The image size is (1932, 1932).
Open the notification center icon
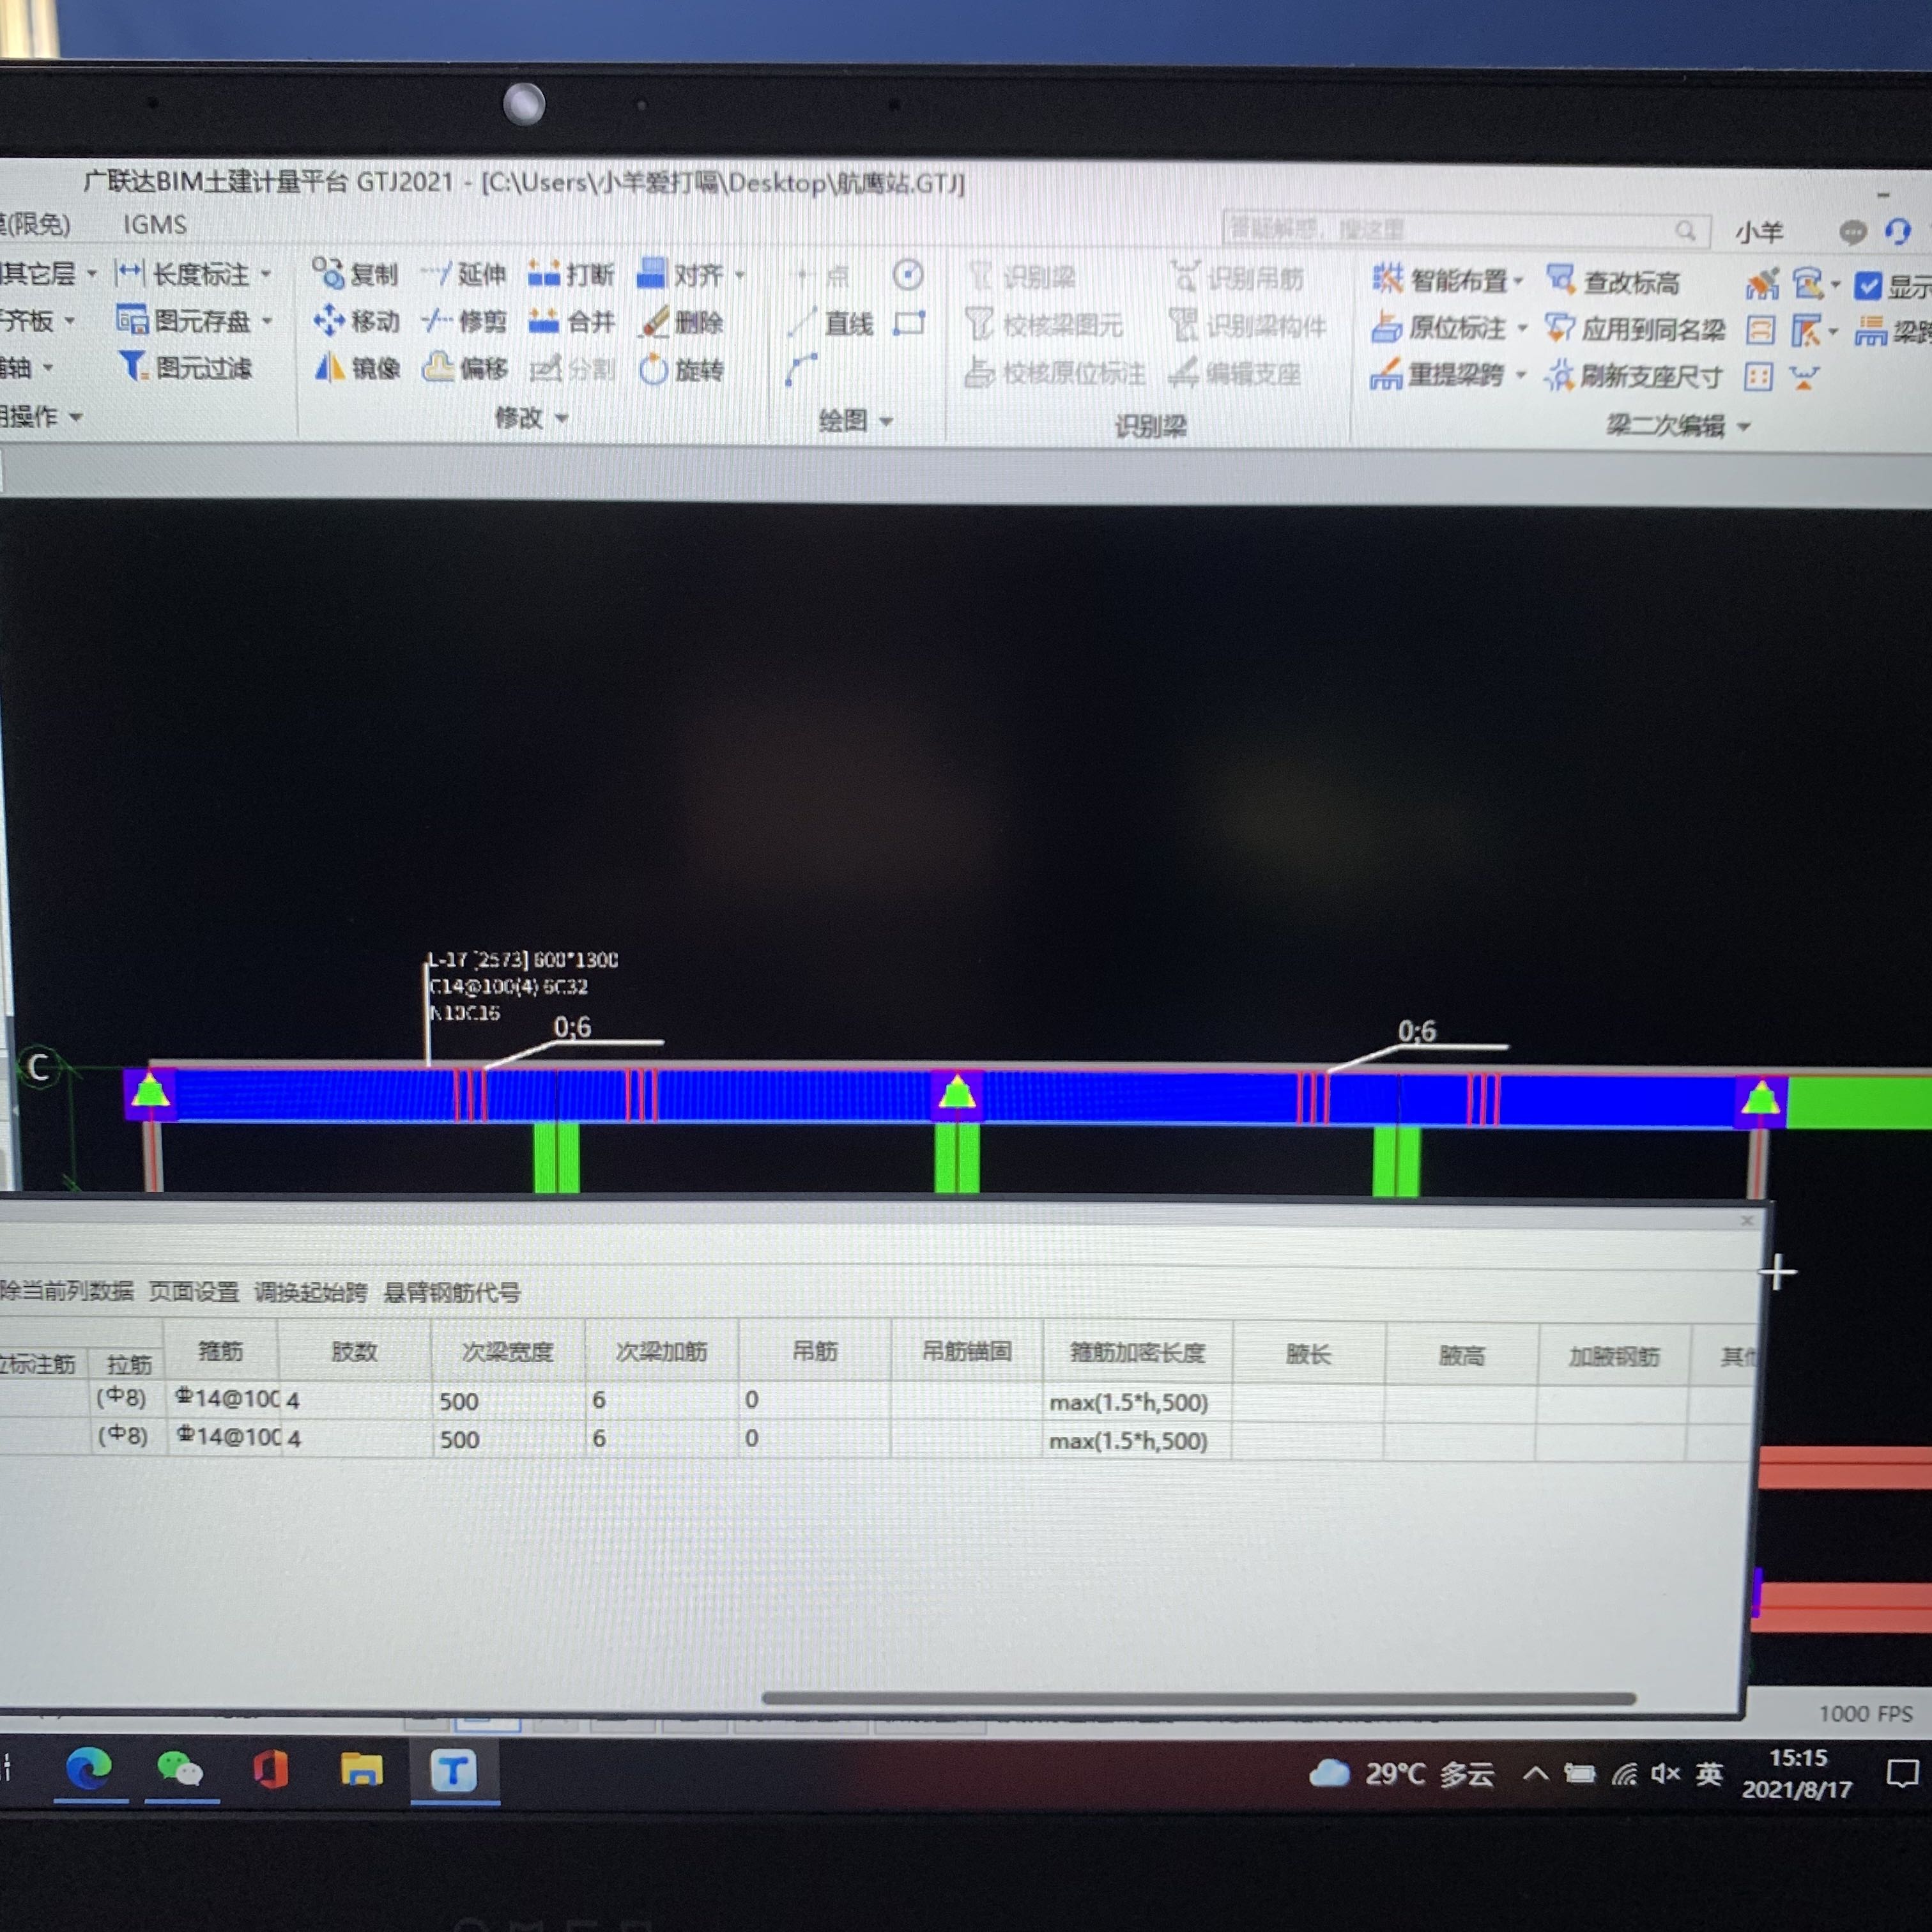click(1902, 1774)
